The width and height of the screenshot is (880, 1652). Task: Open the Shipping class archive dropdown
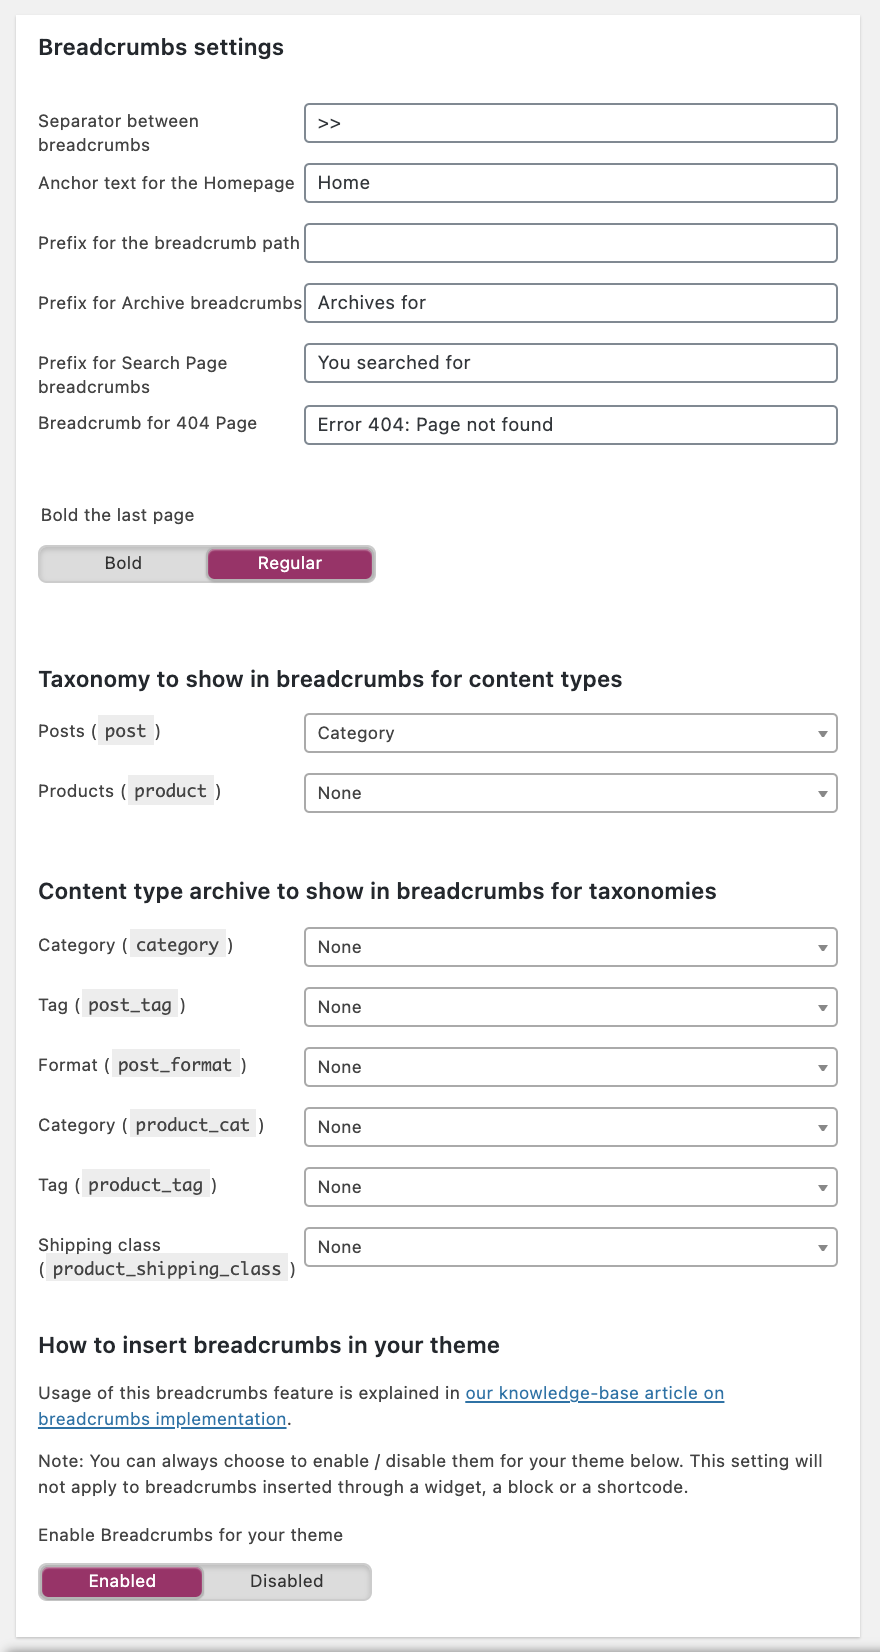point(570,1247)
